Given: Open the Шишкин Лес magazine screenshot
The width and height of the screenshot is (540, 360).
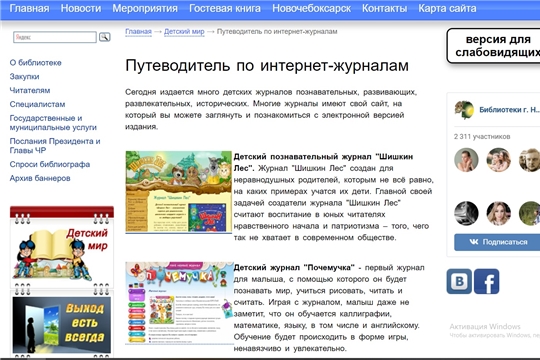Looking at the screenshot, I should click(x=178, y=192).
